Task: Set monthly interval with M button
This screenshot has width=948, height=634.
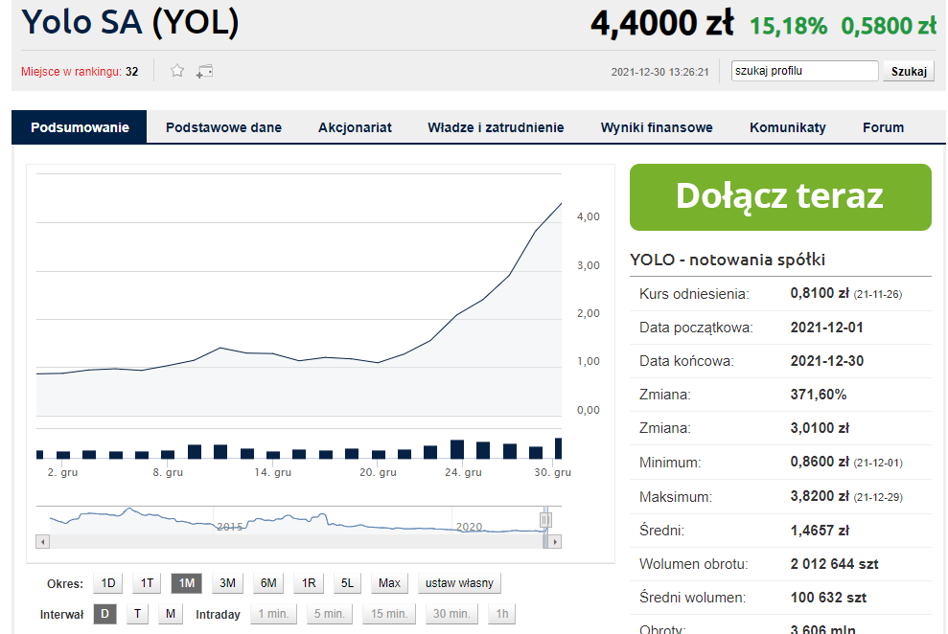Action: [x=170, y=614]
